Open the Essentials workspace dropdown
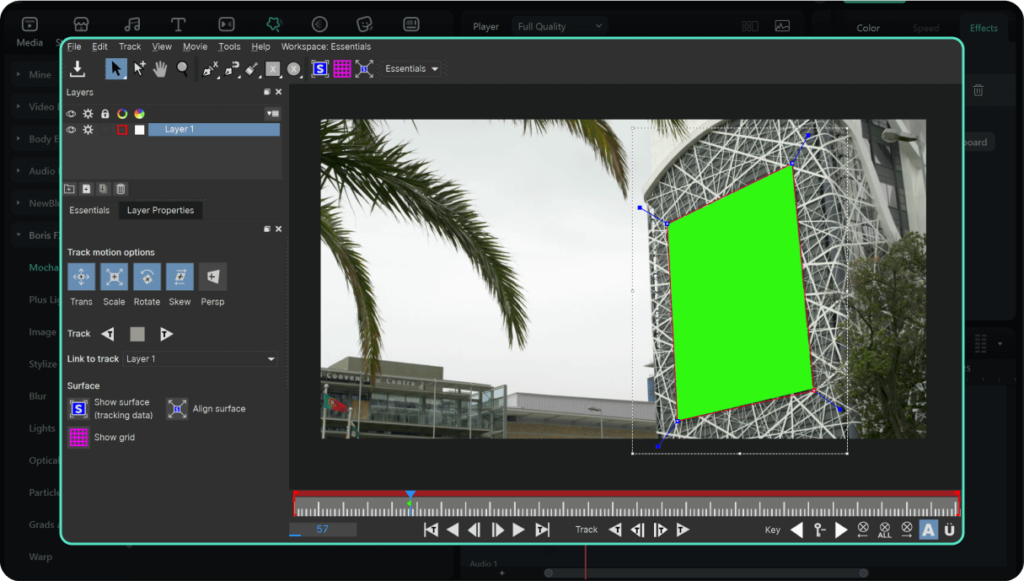 pos(412,69)
